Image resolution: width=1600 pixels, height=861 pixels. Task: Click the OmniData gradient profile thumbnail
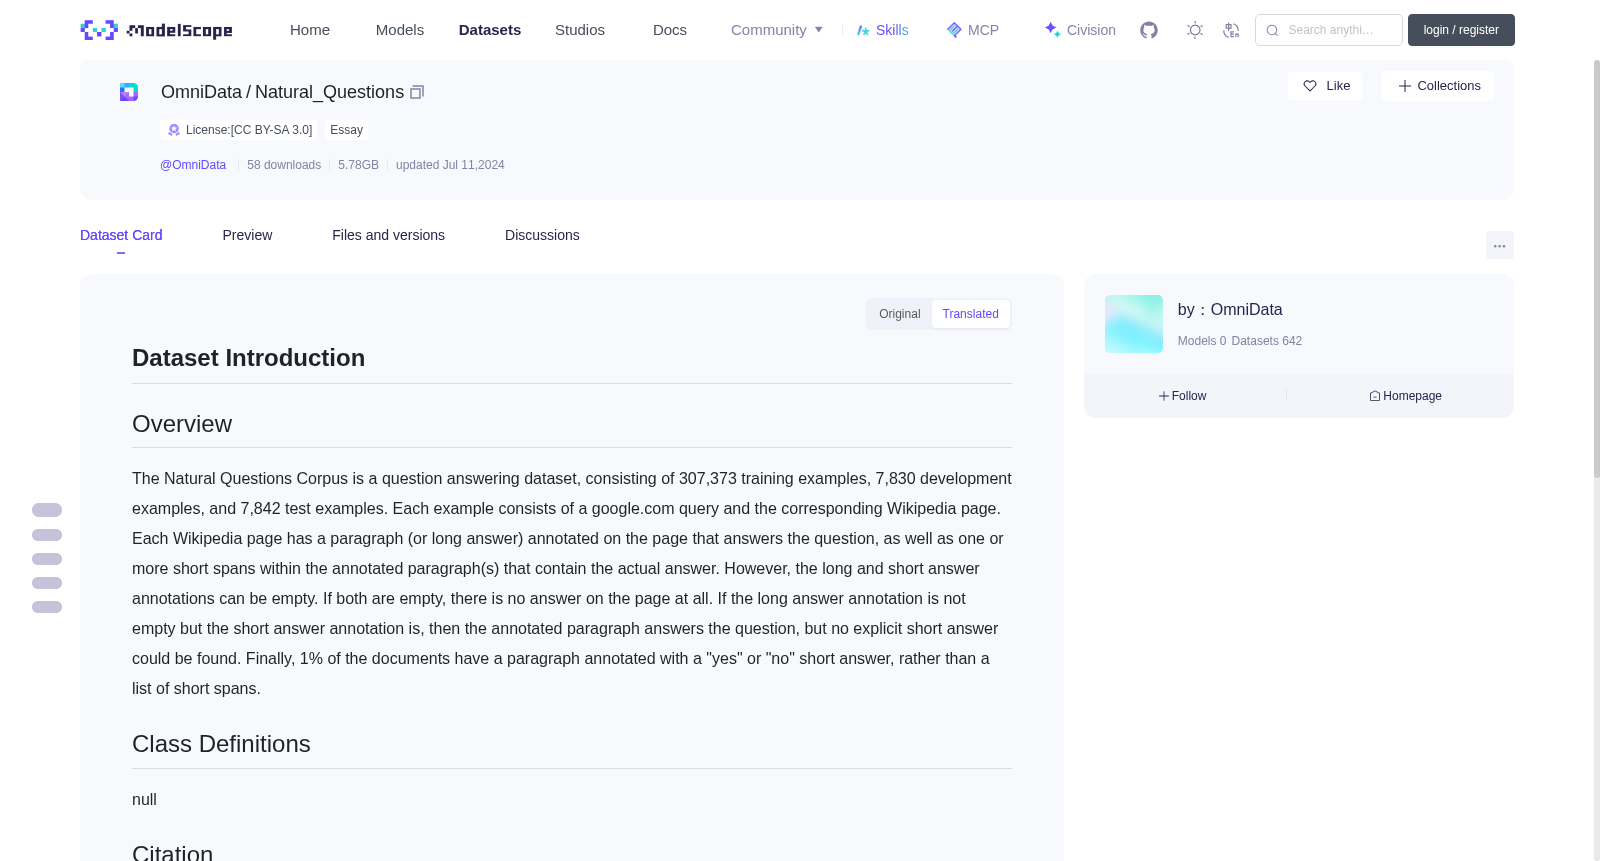point(1134,324)
